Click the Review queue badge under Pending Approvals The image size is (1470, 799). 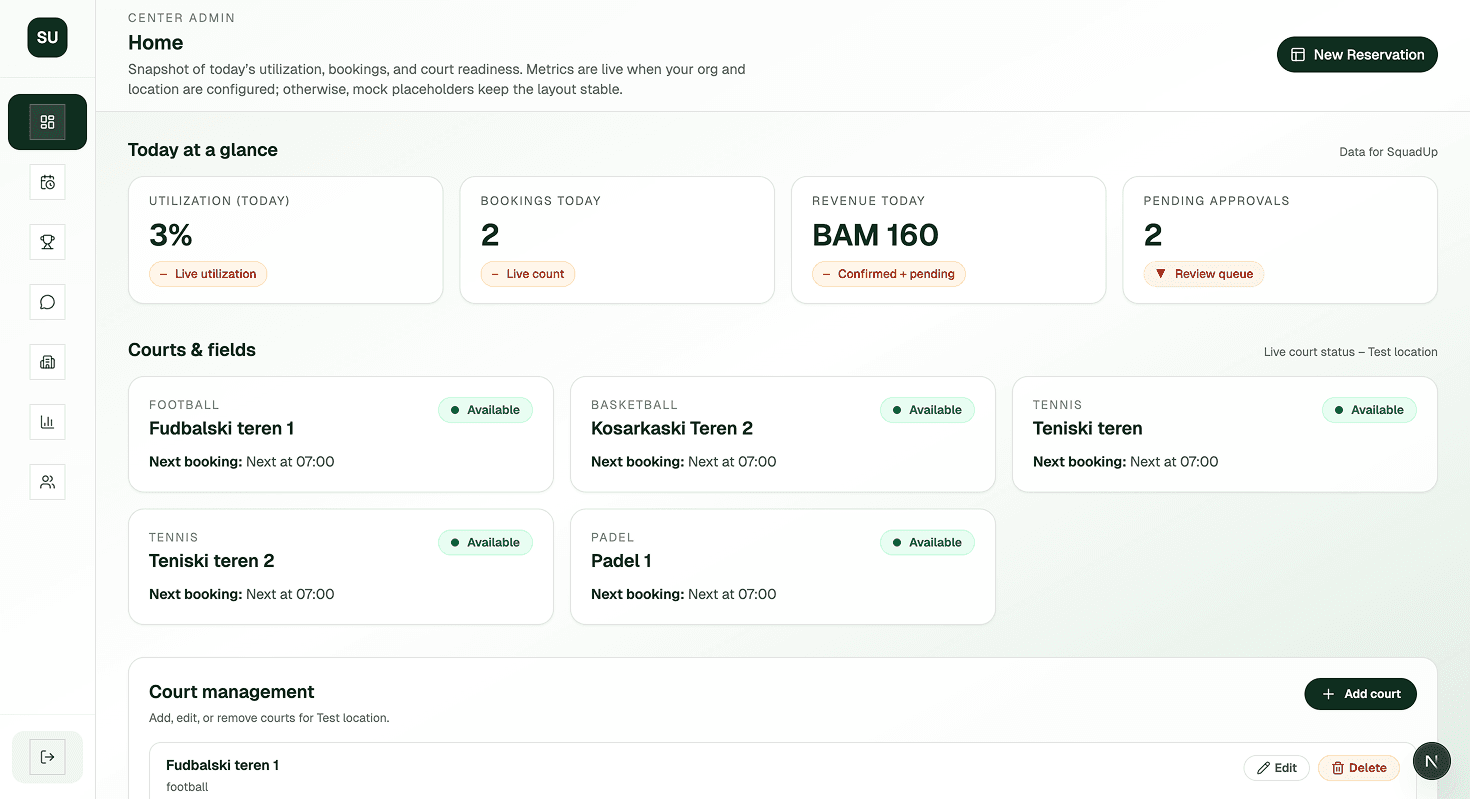(1204, 273)
